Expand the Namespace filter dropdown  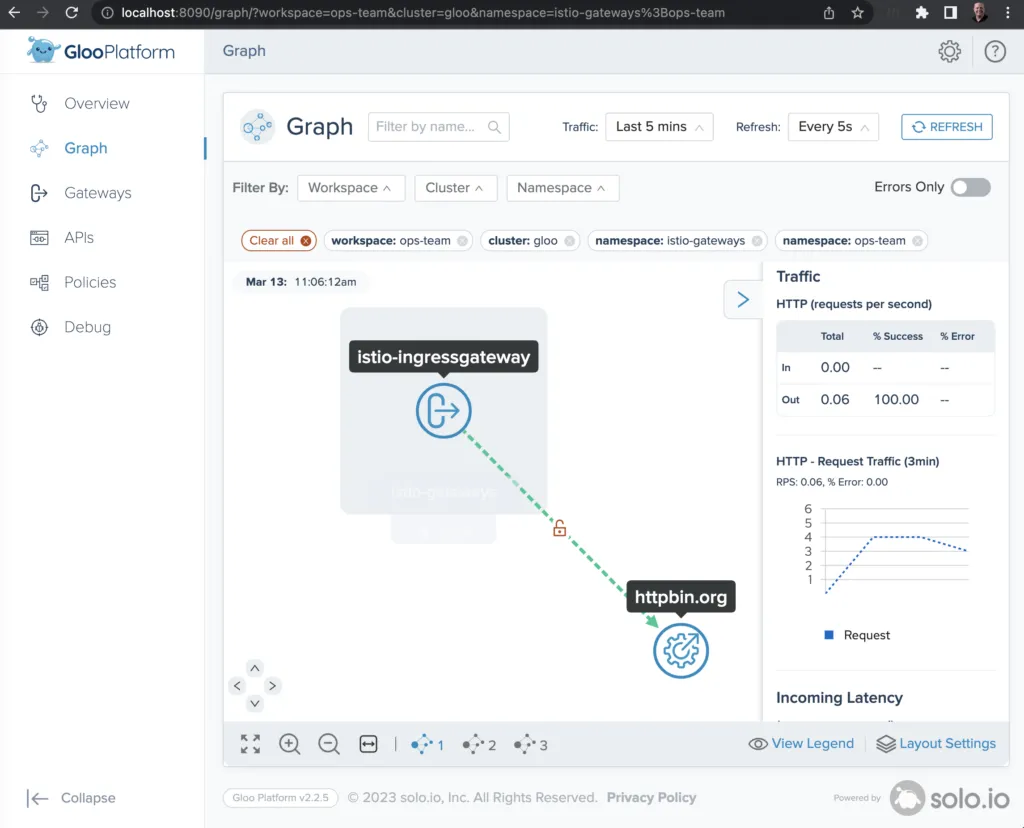pos(562,188)
